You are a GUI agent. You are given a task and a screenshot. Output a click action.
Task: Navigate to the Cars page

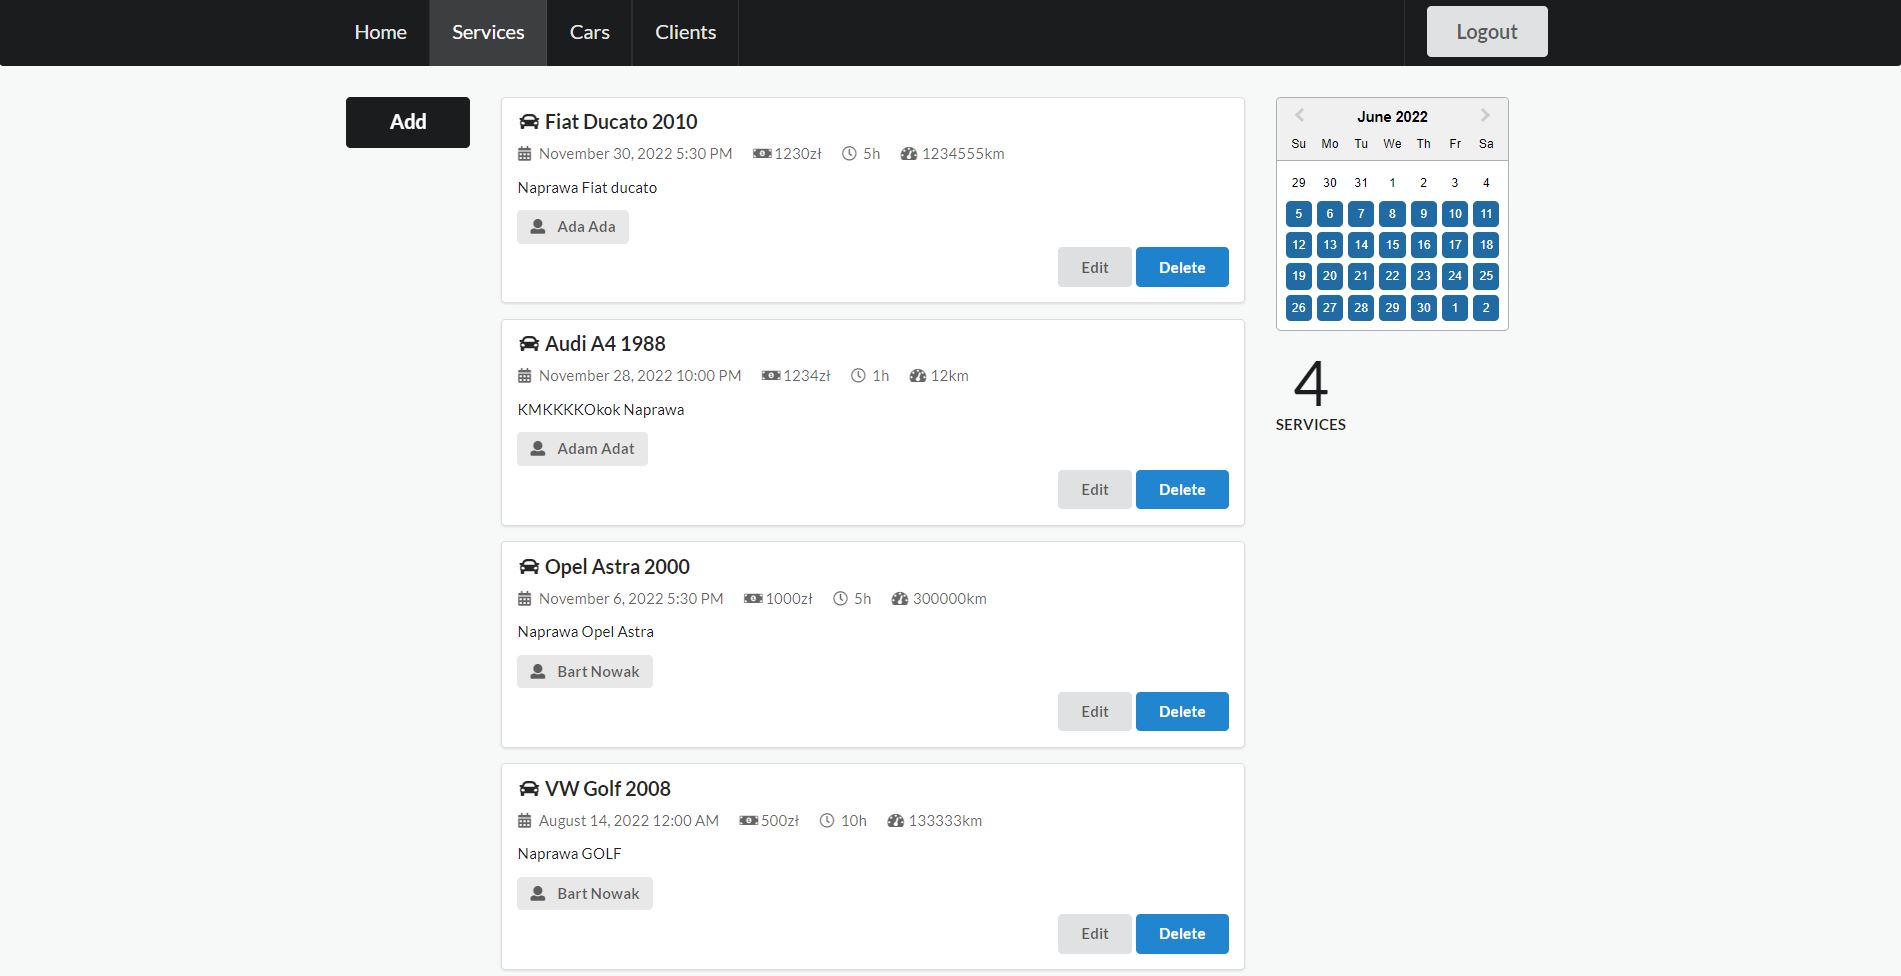pos(590,33)
